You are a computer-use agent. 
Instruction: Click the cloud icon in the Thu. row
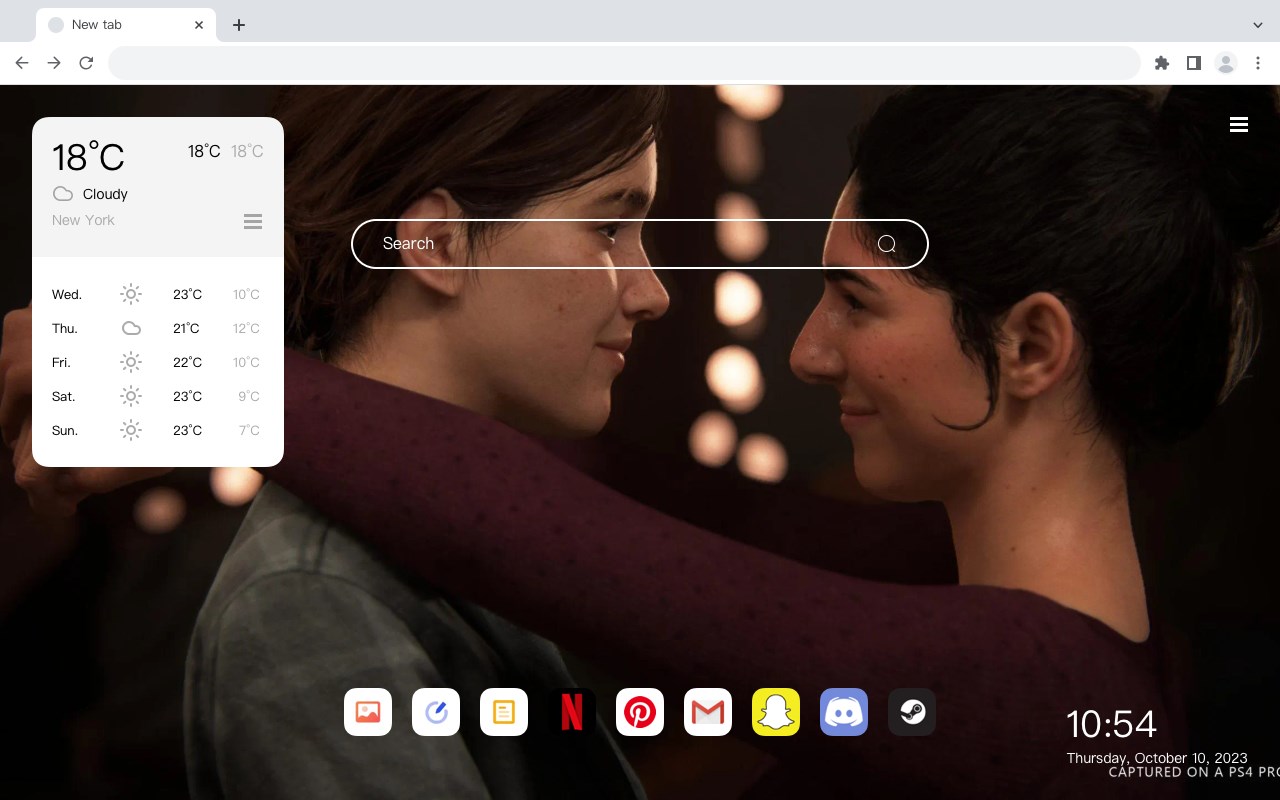tap(131, 328)
